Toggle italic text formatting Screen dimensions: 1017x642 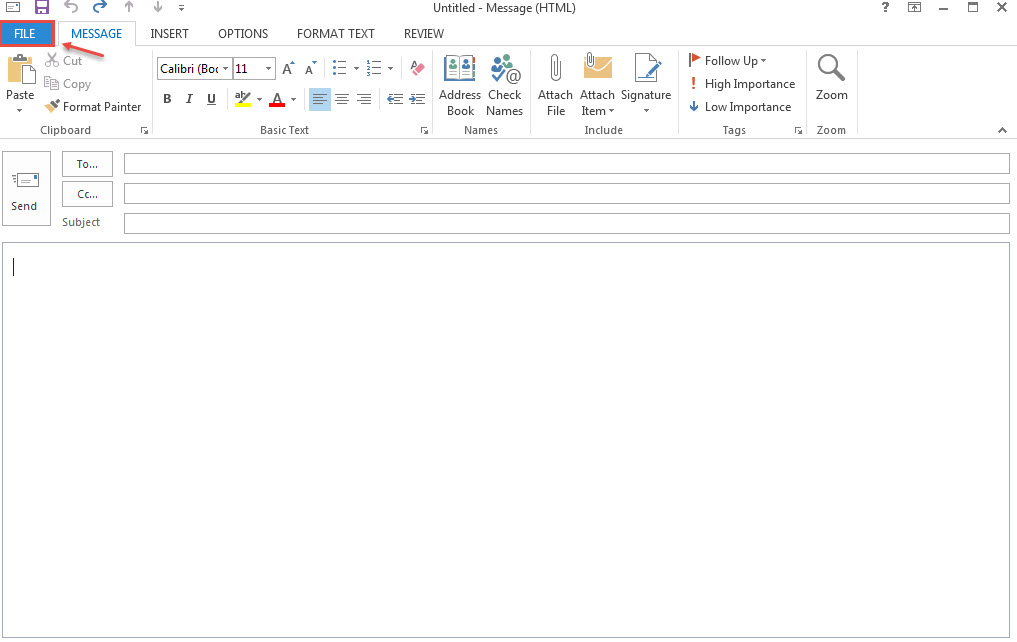[189, 99]
